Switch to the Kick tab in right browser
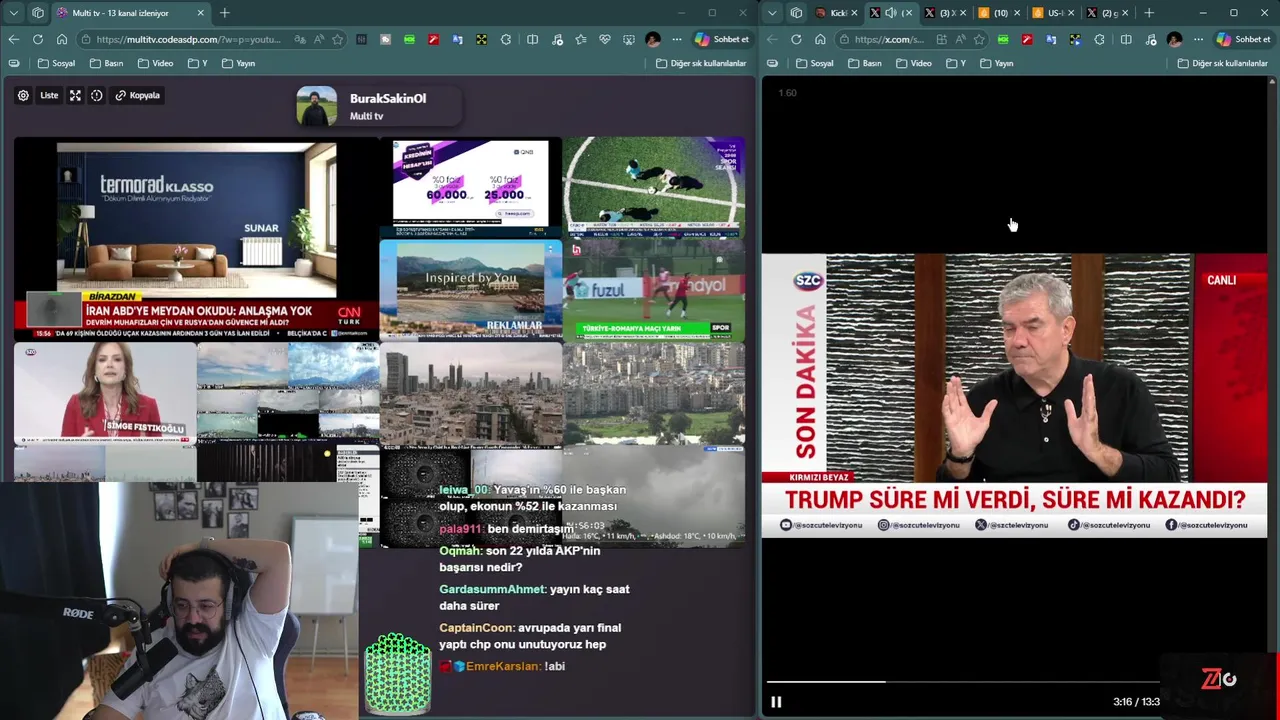This screenshot has width=1280, height=720. 836,13
